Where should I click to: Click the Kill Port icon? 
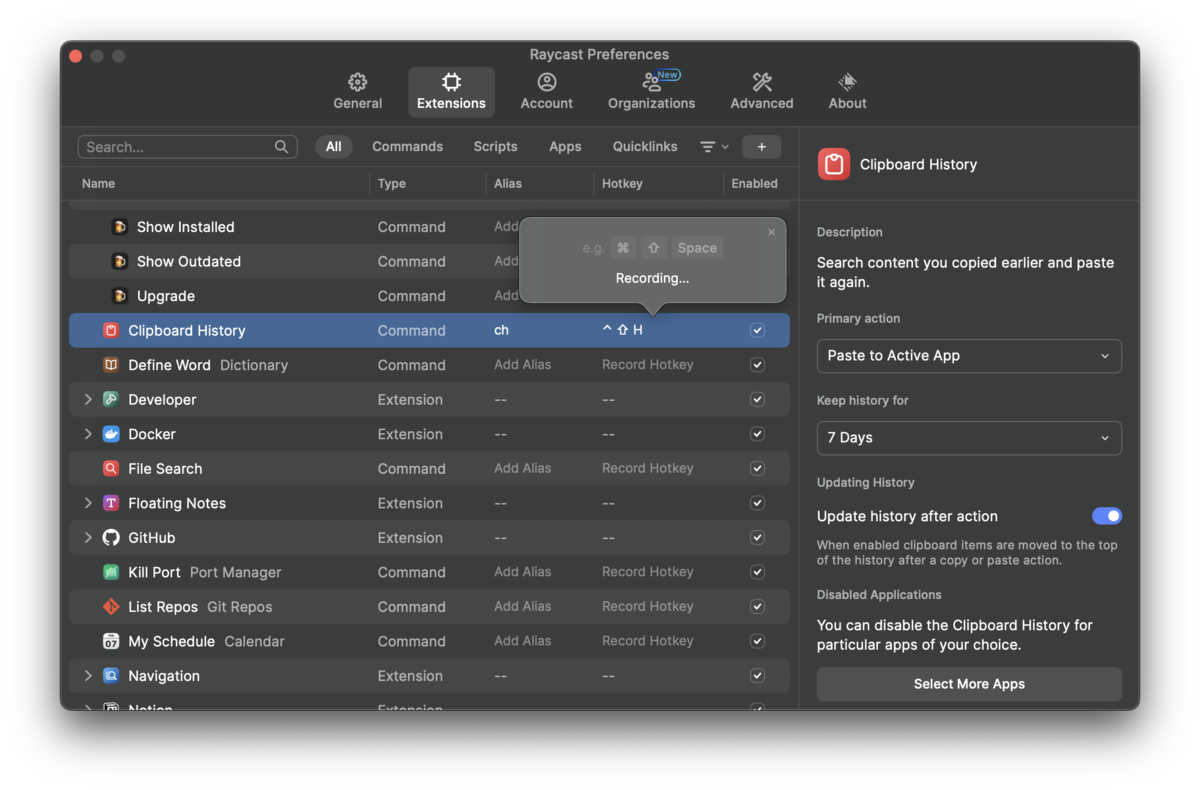coord(111,572)
